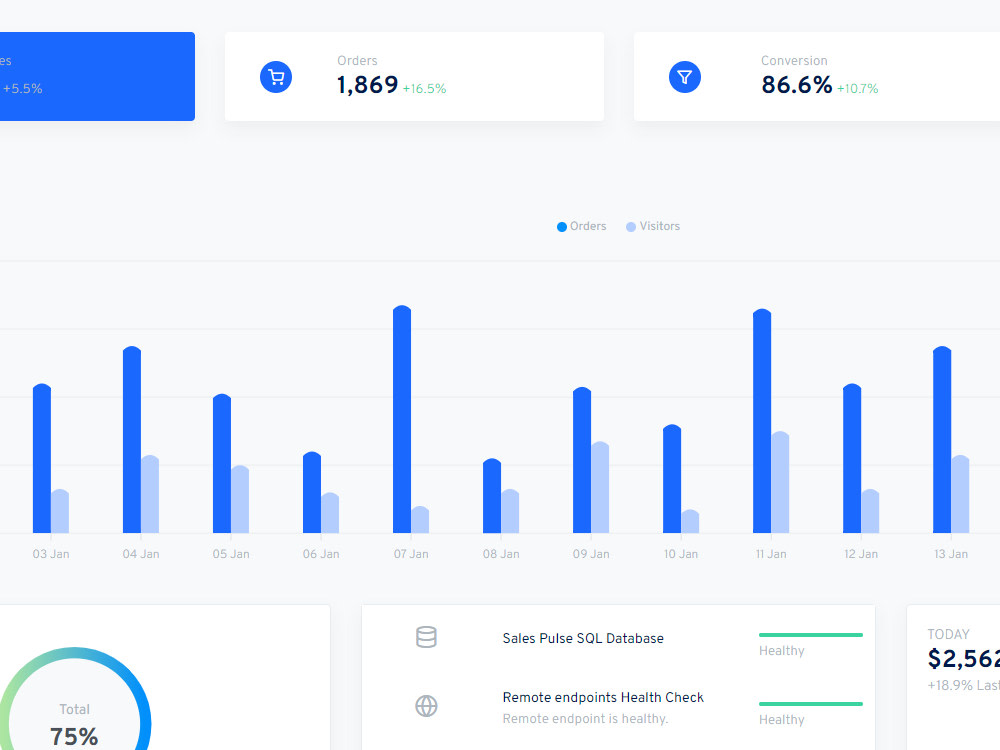1000x750 pixels.
Task: Click the Healthy status under Remote endpoints
Action: pos(782,720)
